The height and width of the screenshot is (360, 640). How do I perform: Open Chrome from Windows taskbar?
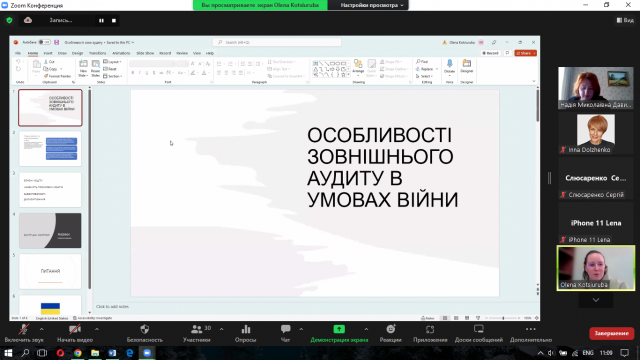tap(78, 353)
